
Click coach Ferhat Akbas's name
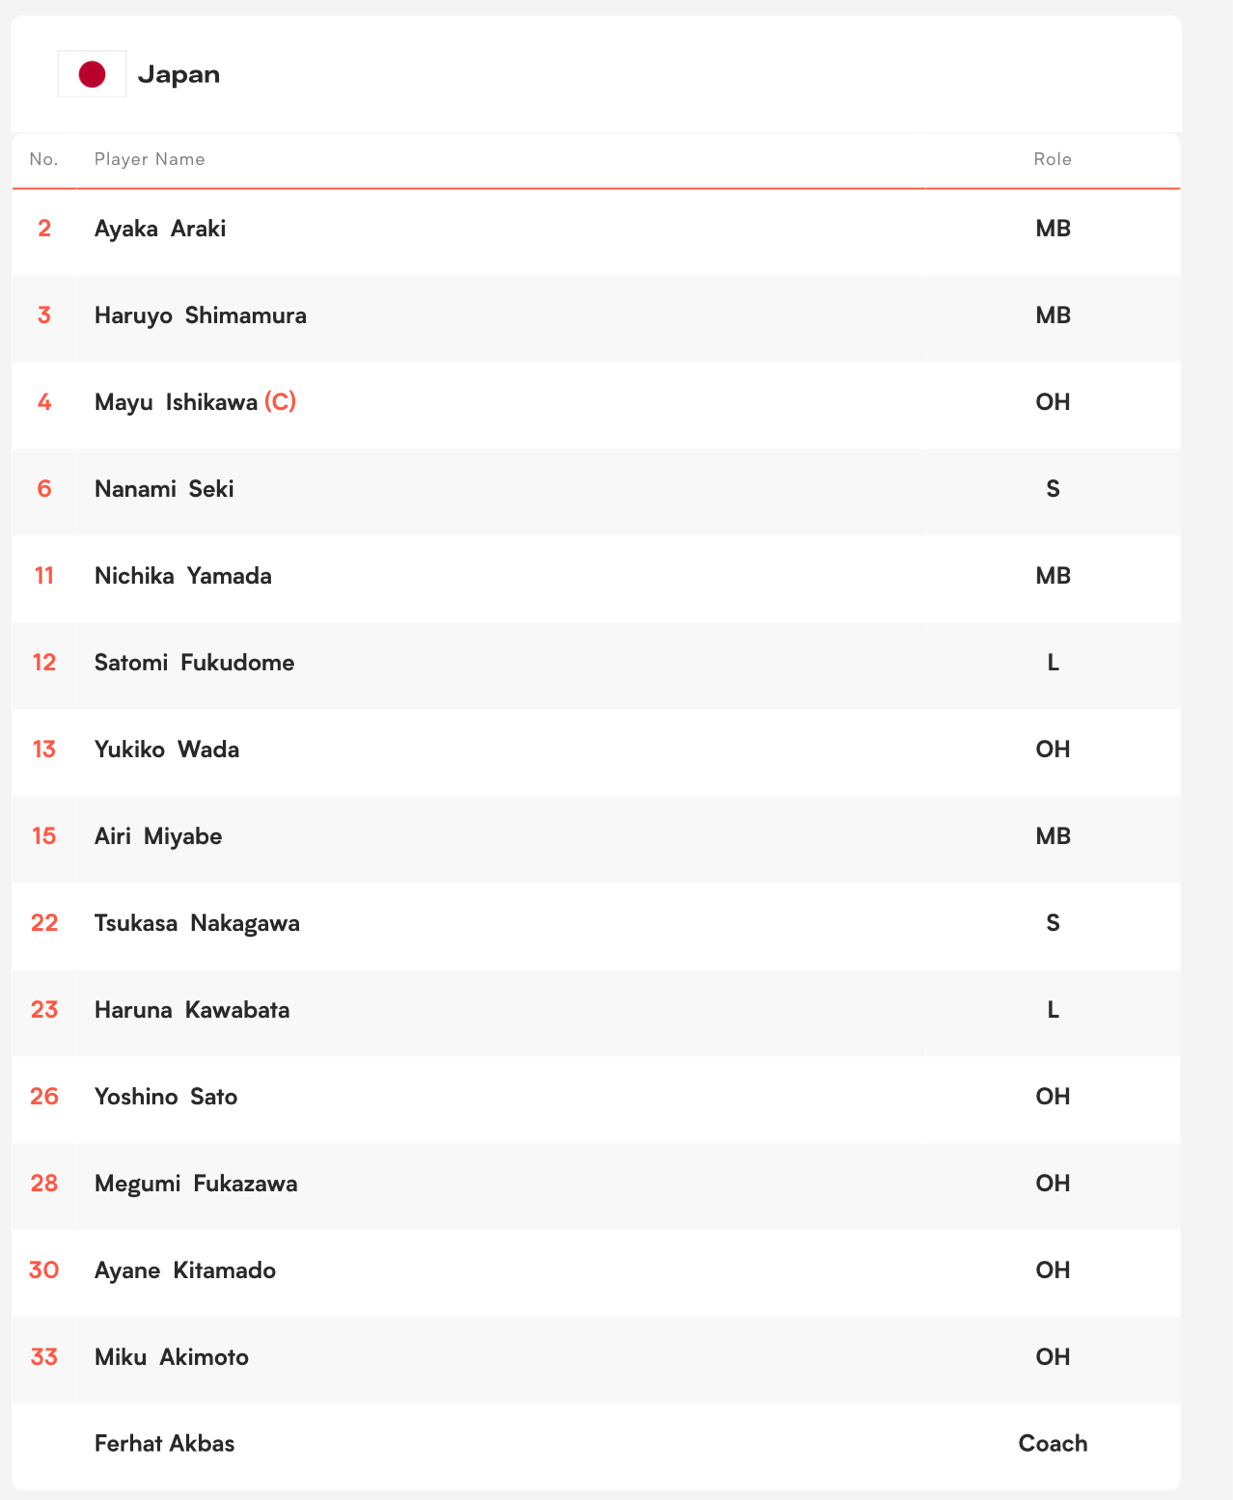click(x=164, y=1444)
